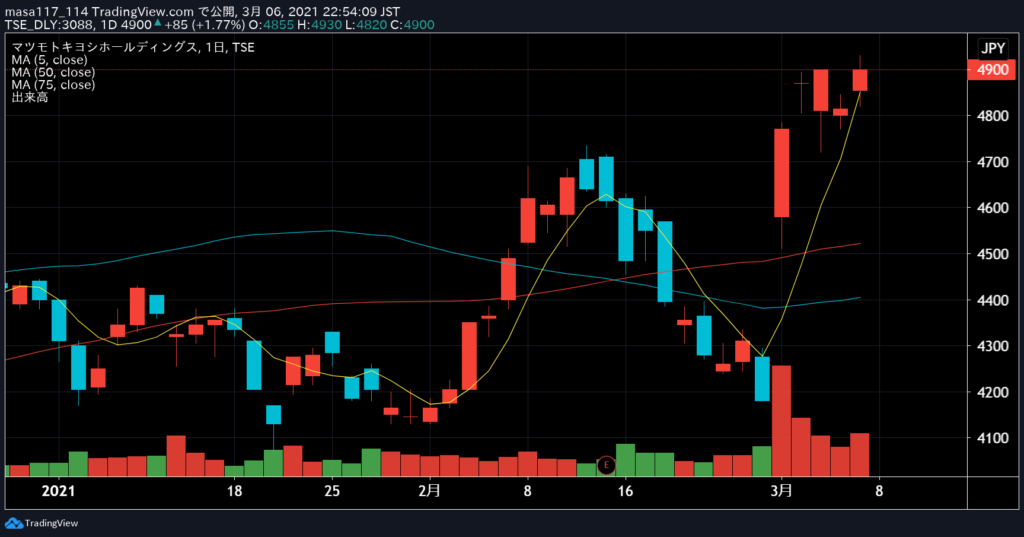Click the TSE_DLY:3088 symbol text in header

50,25
